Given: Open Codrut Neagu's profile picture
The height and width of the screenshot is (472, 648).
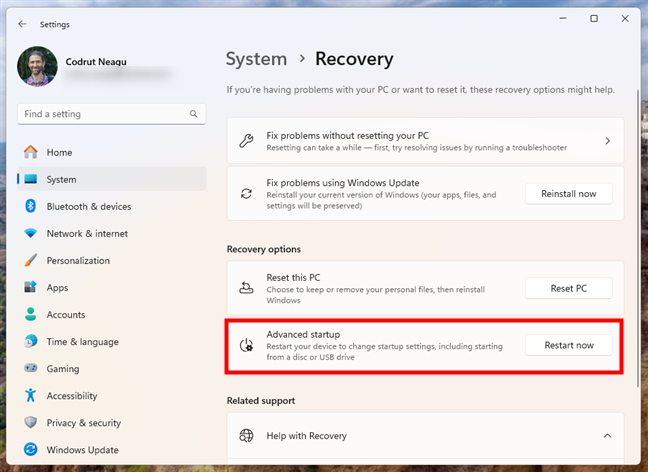Looking at the screenshot, I should click(x=37, y=66).
